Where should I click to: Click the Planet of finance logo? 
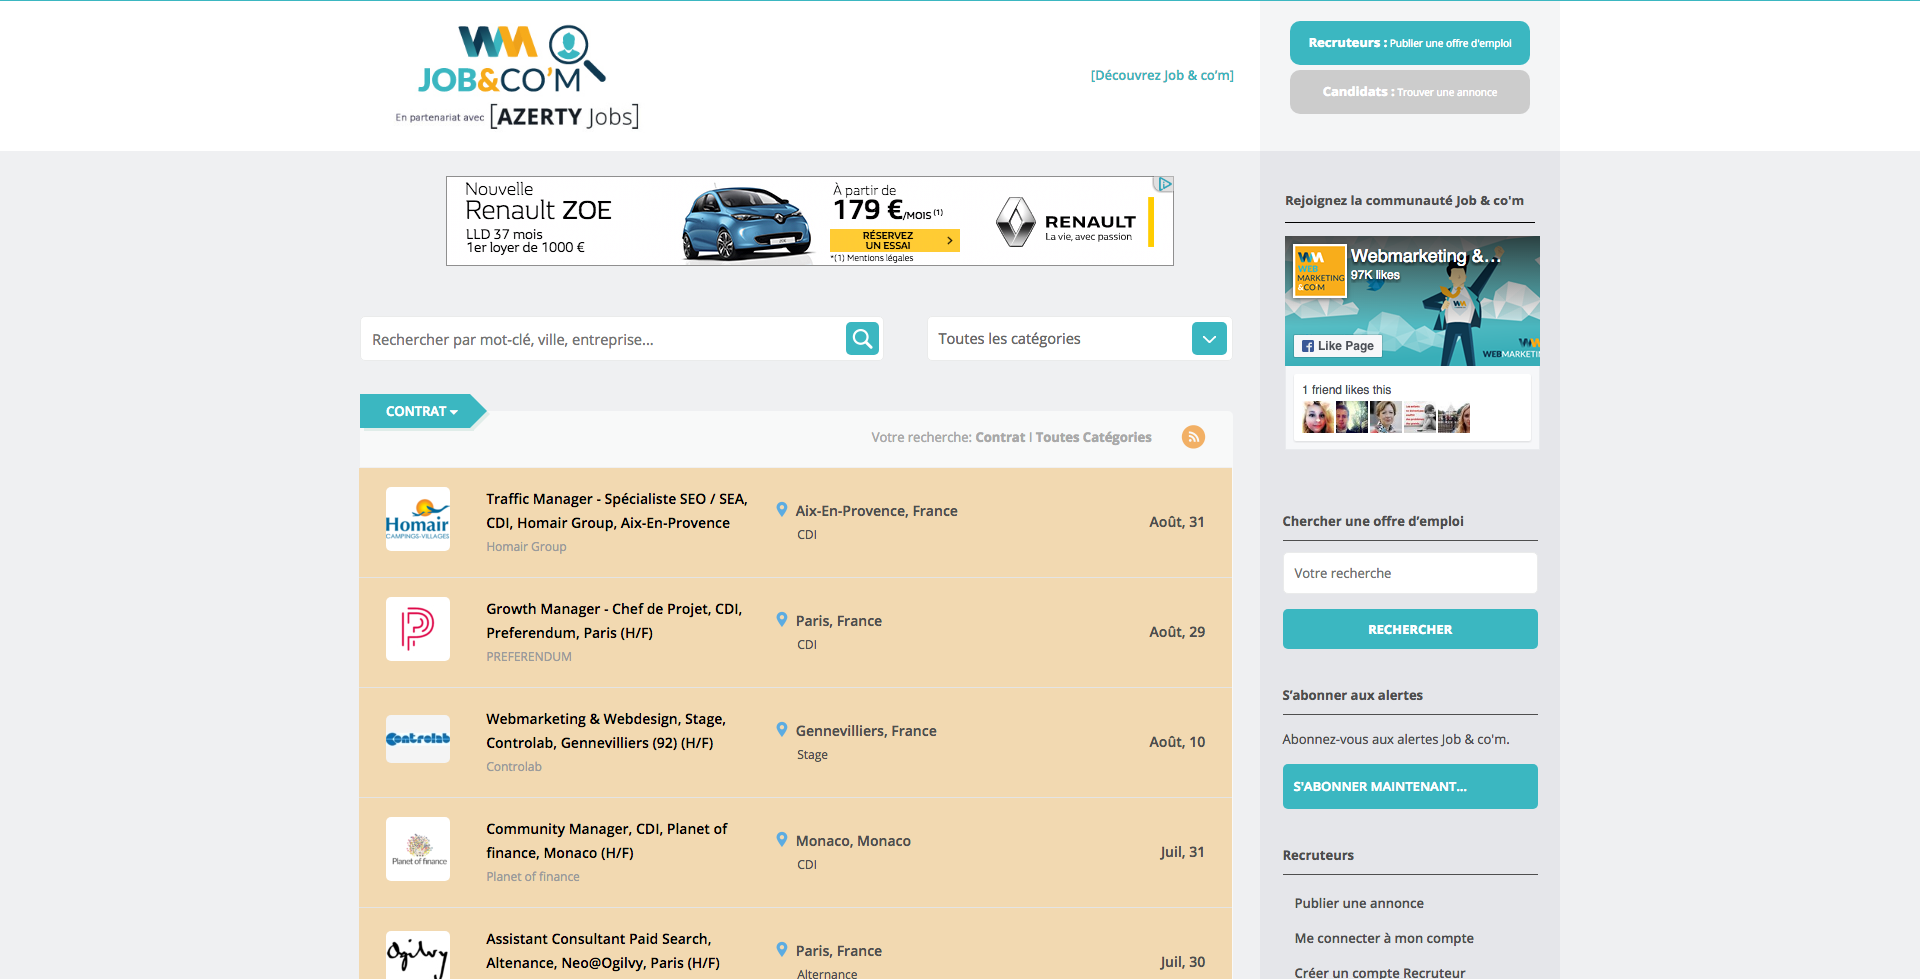418,849
